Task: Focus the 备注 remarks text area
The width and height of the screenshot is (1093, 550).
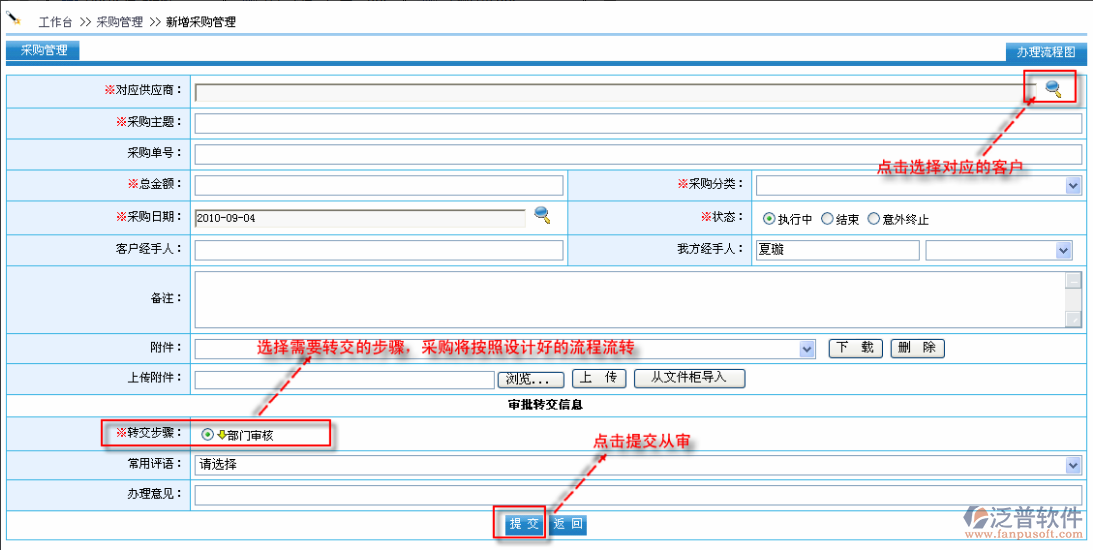Action: point(630,299)
